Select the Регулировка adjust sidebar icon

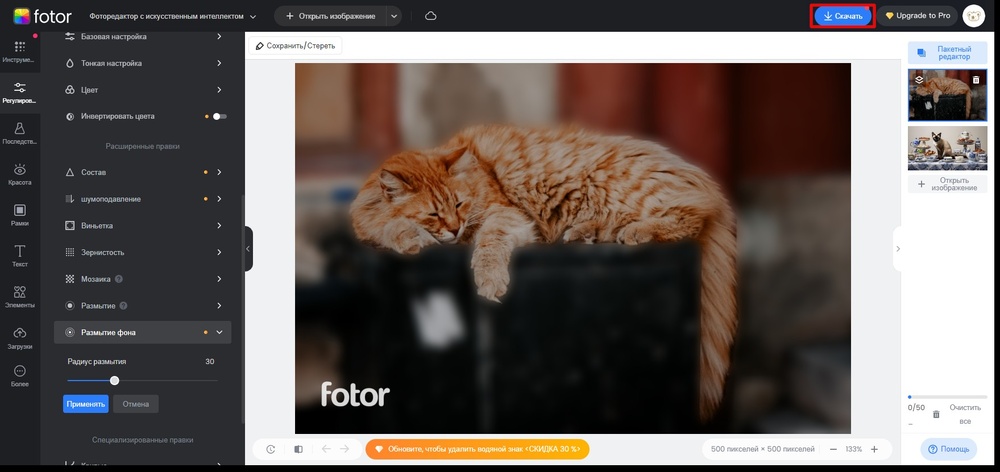coord(20,92)
